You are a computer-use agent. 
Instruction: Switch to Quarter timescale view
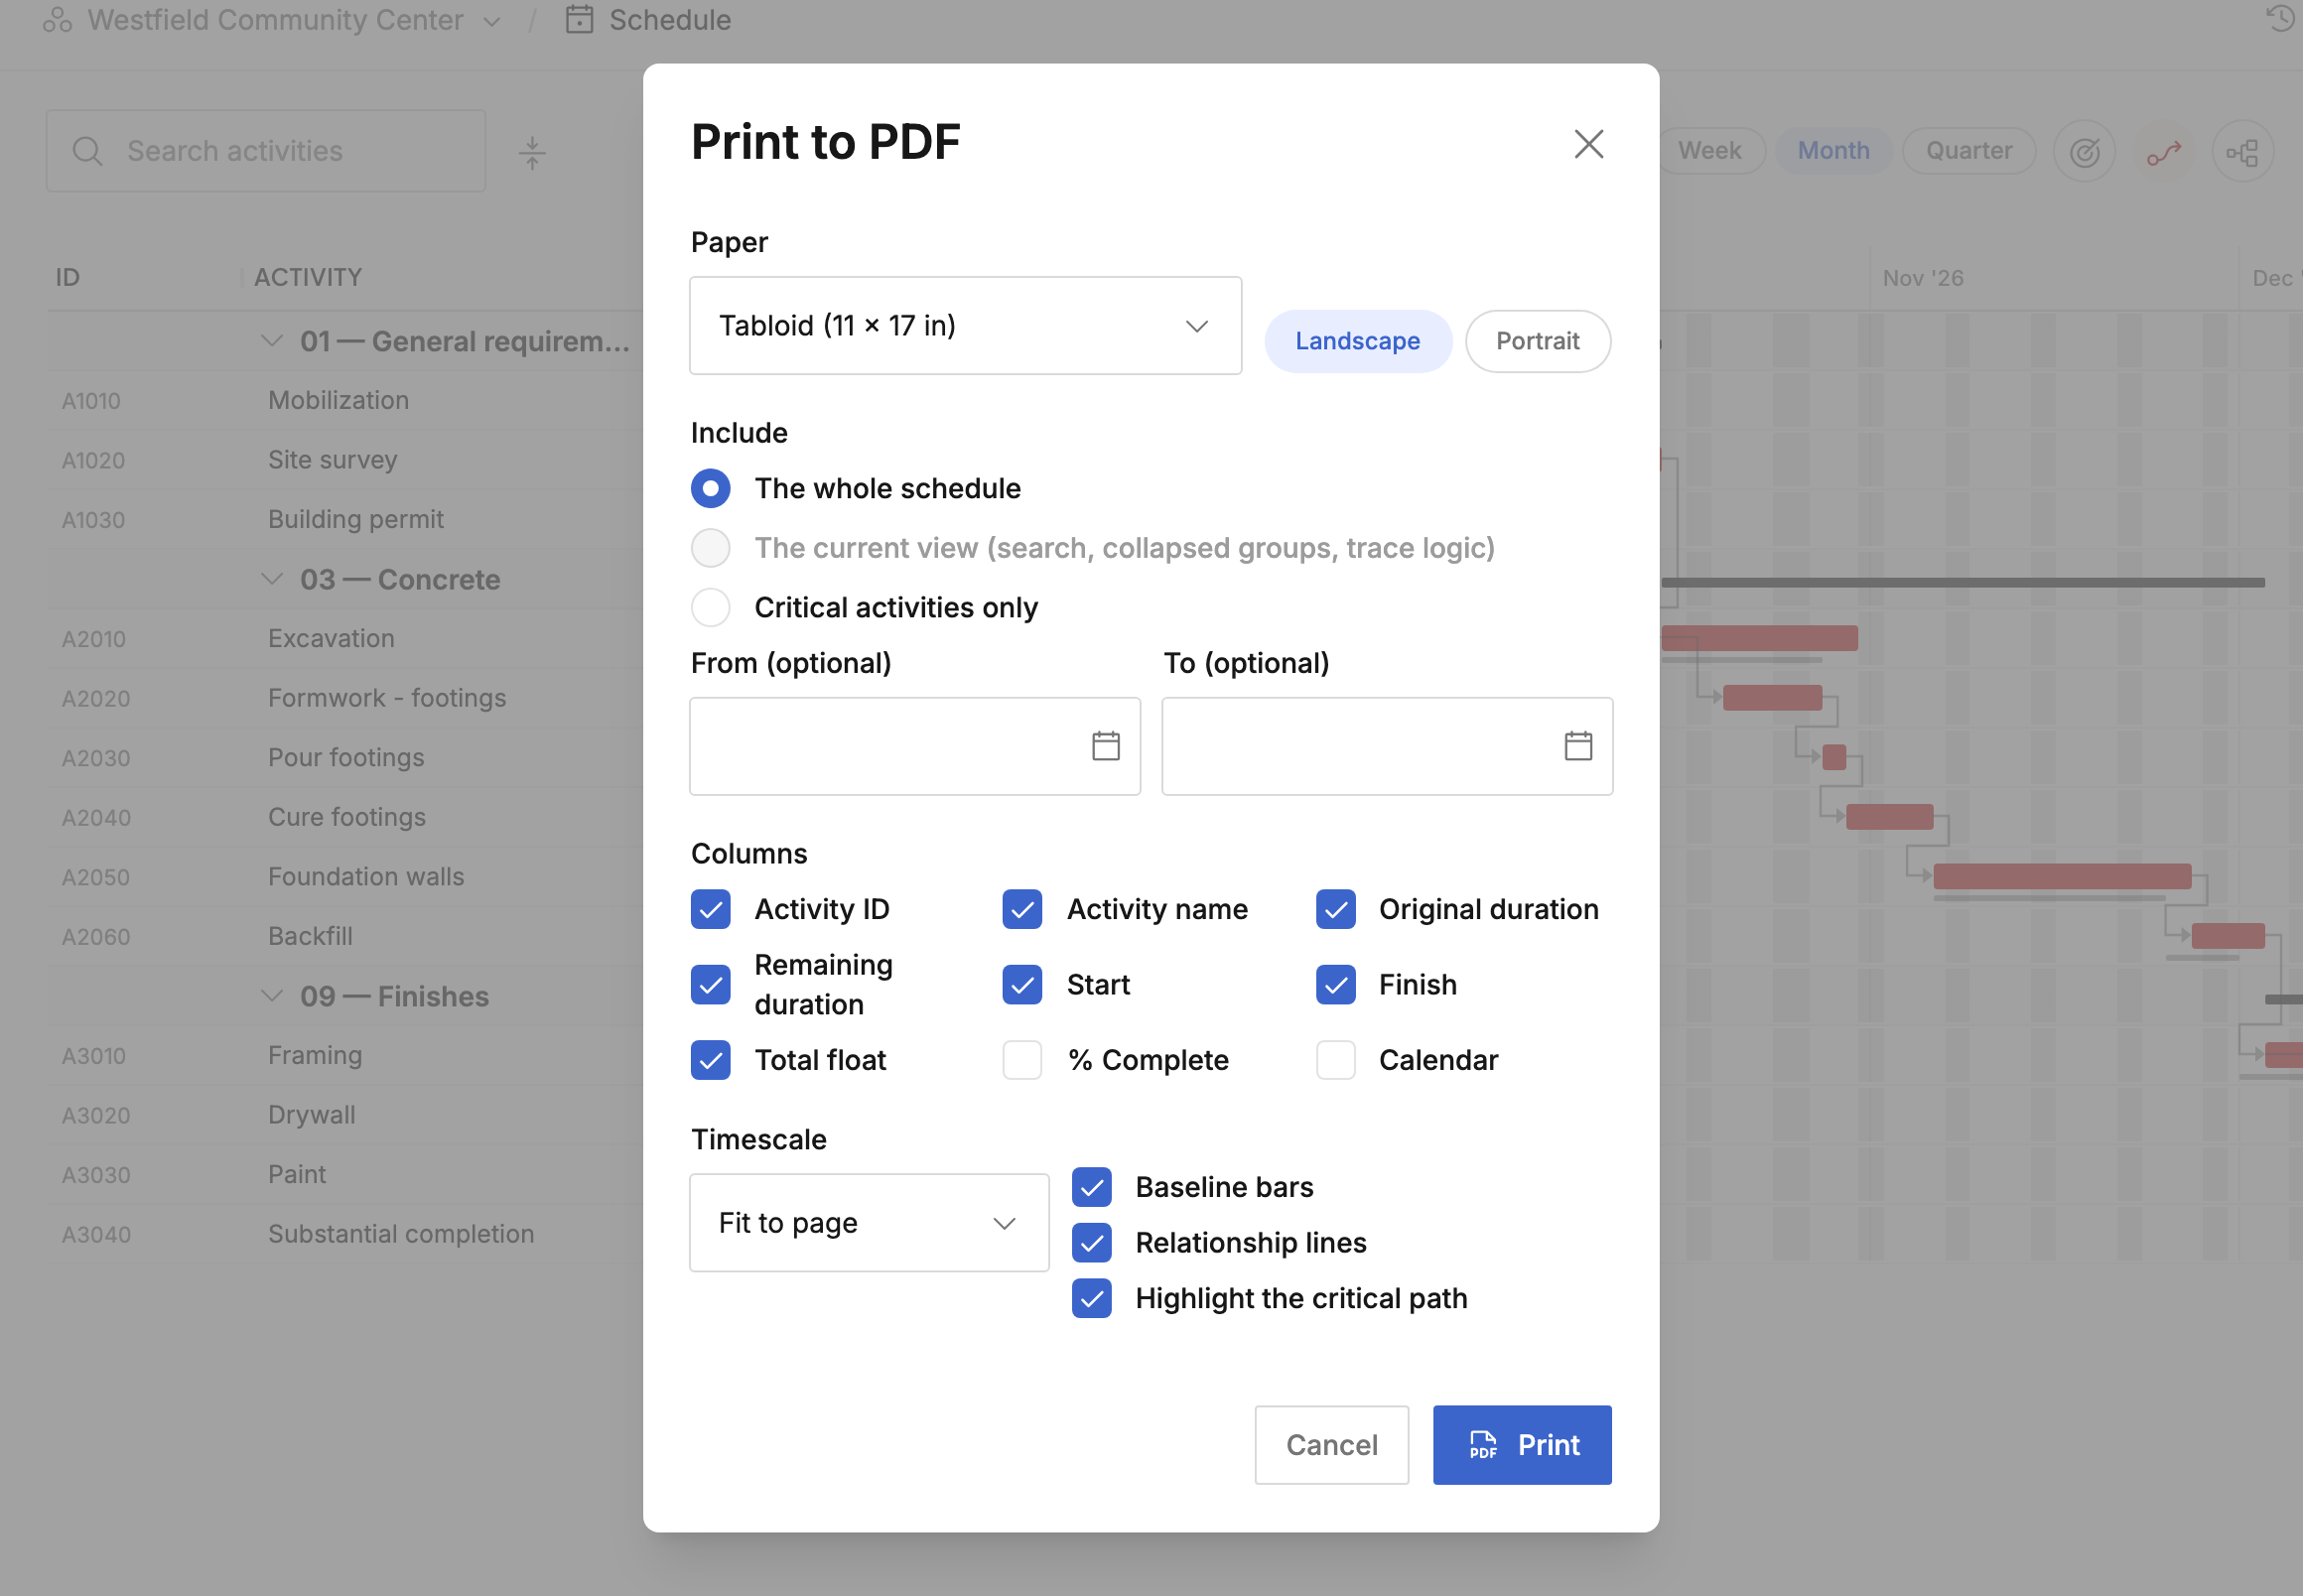pyautogui.click(x=1968, y=151)
